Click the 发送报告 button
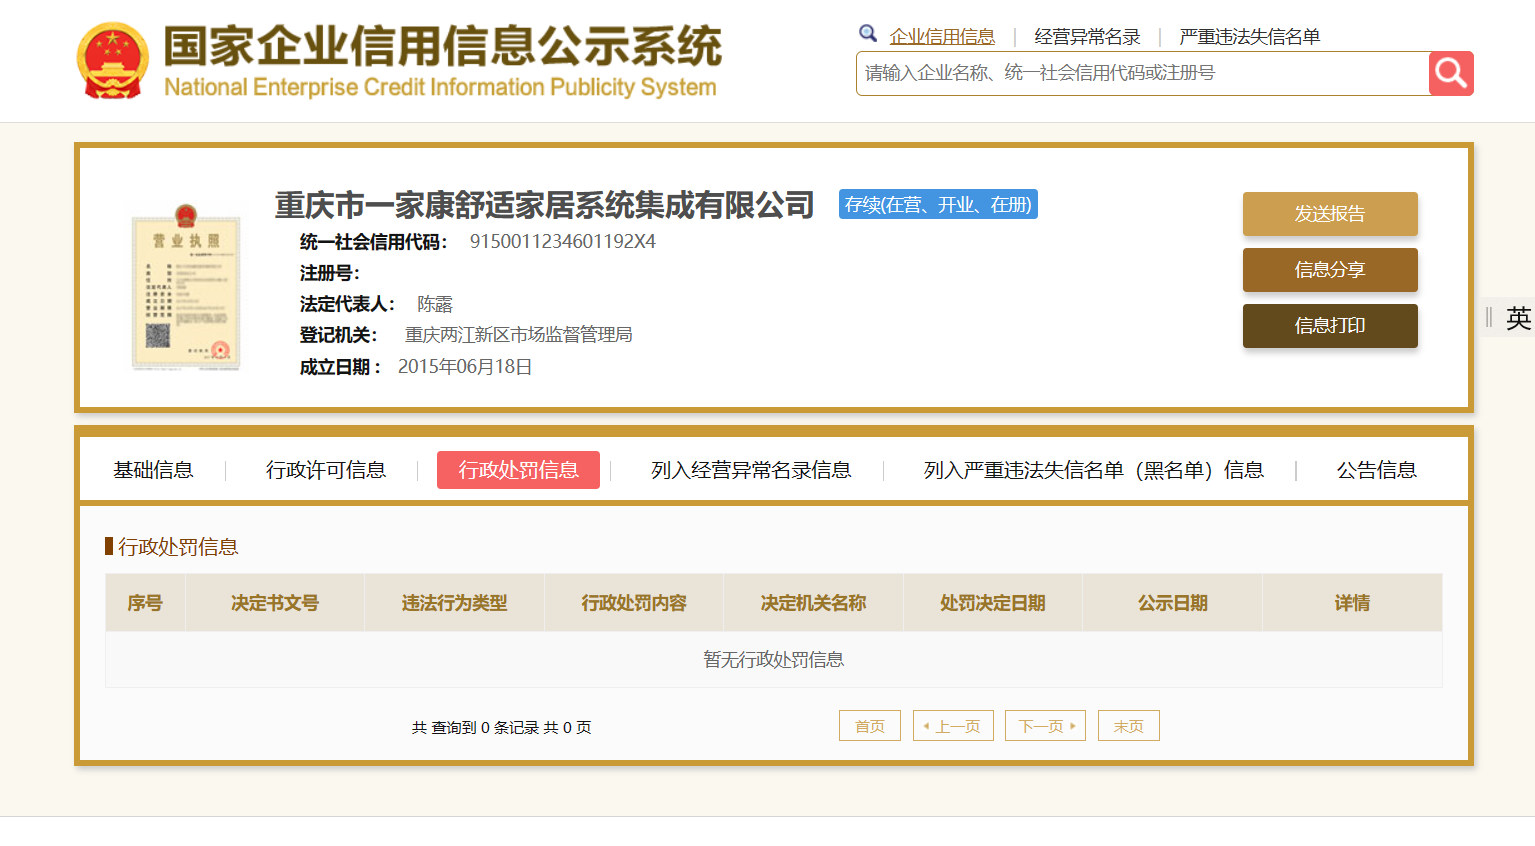Image resolution: width=1535 pixels, height=846 pixels. coord(1330,214)
